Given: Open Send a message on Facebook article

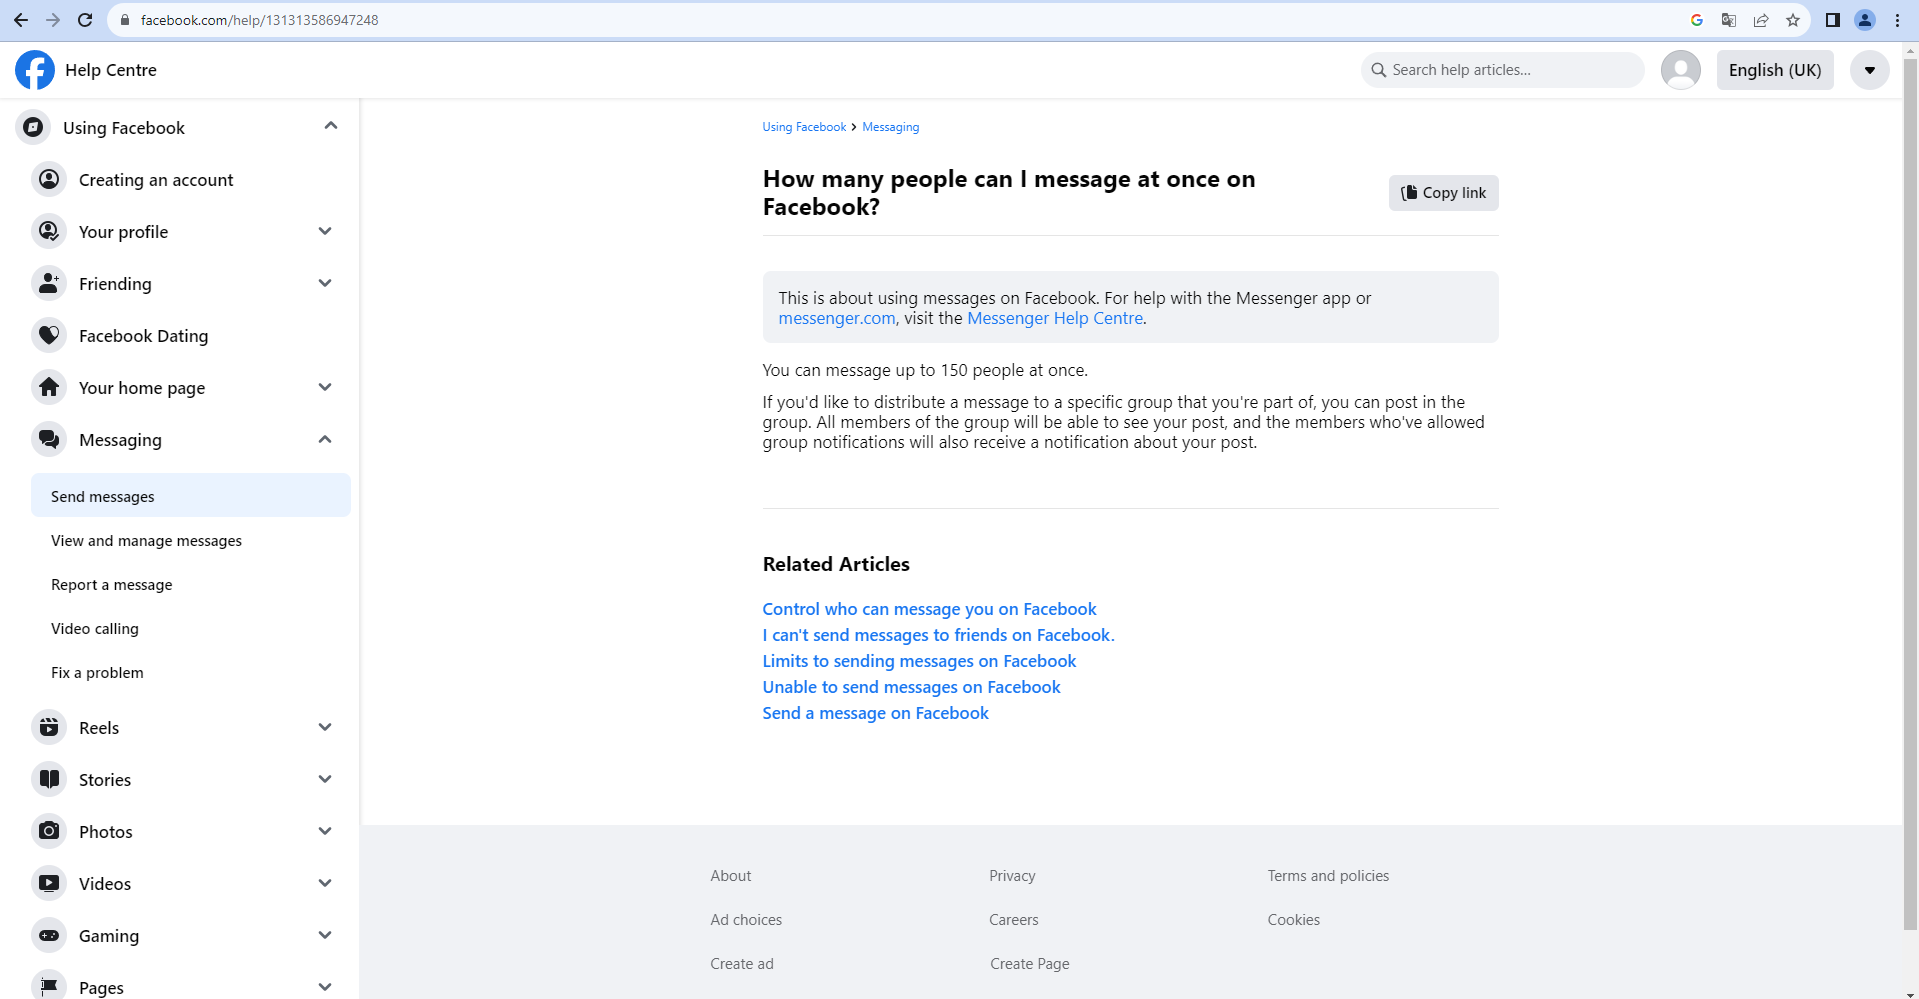Looking at the screenshot, I should 876,713.
